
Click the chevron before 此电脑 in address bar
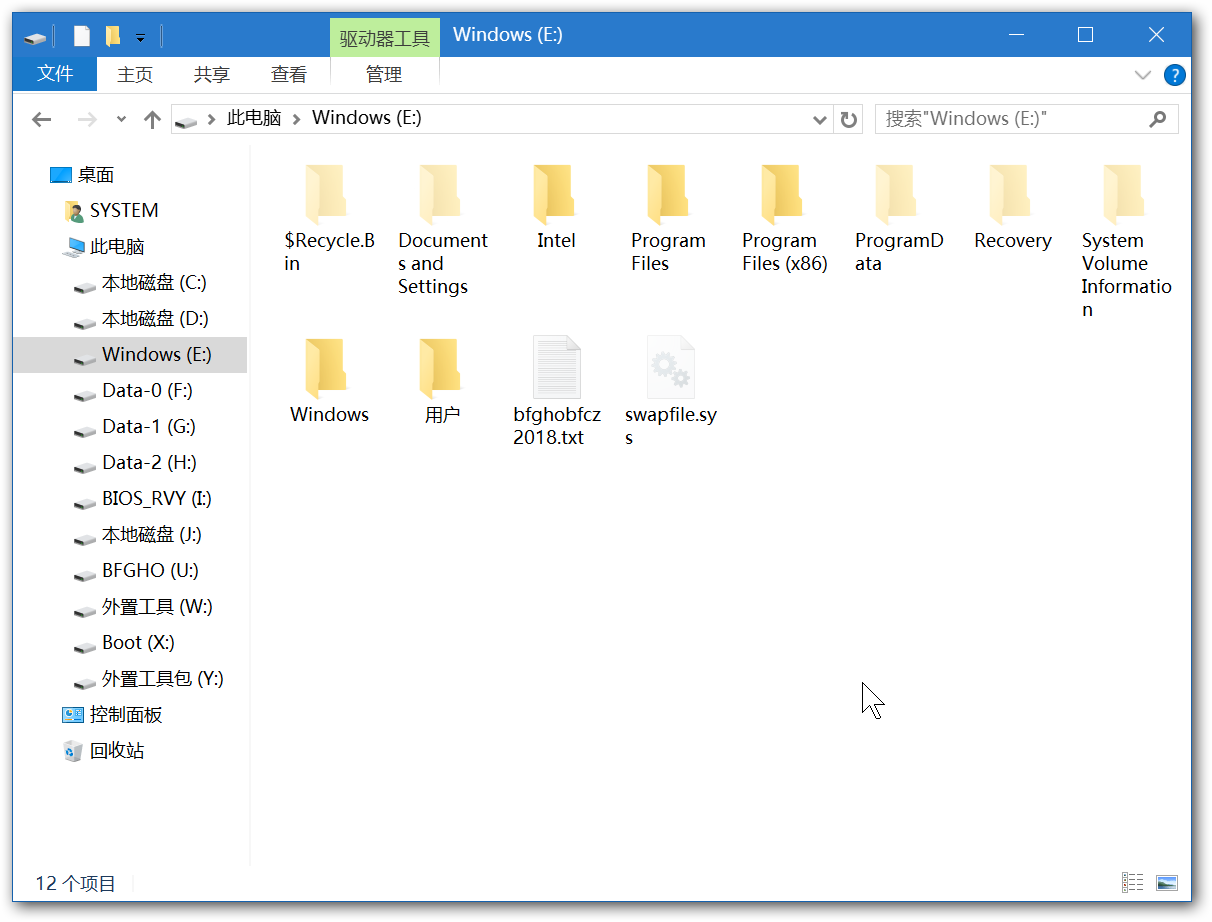click(212, 119)
